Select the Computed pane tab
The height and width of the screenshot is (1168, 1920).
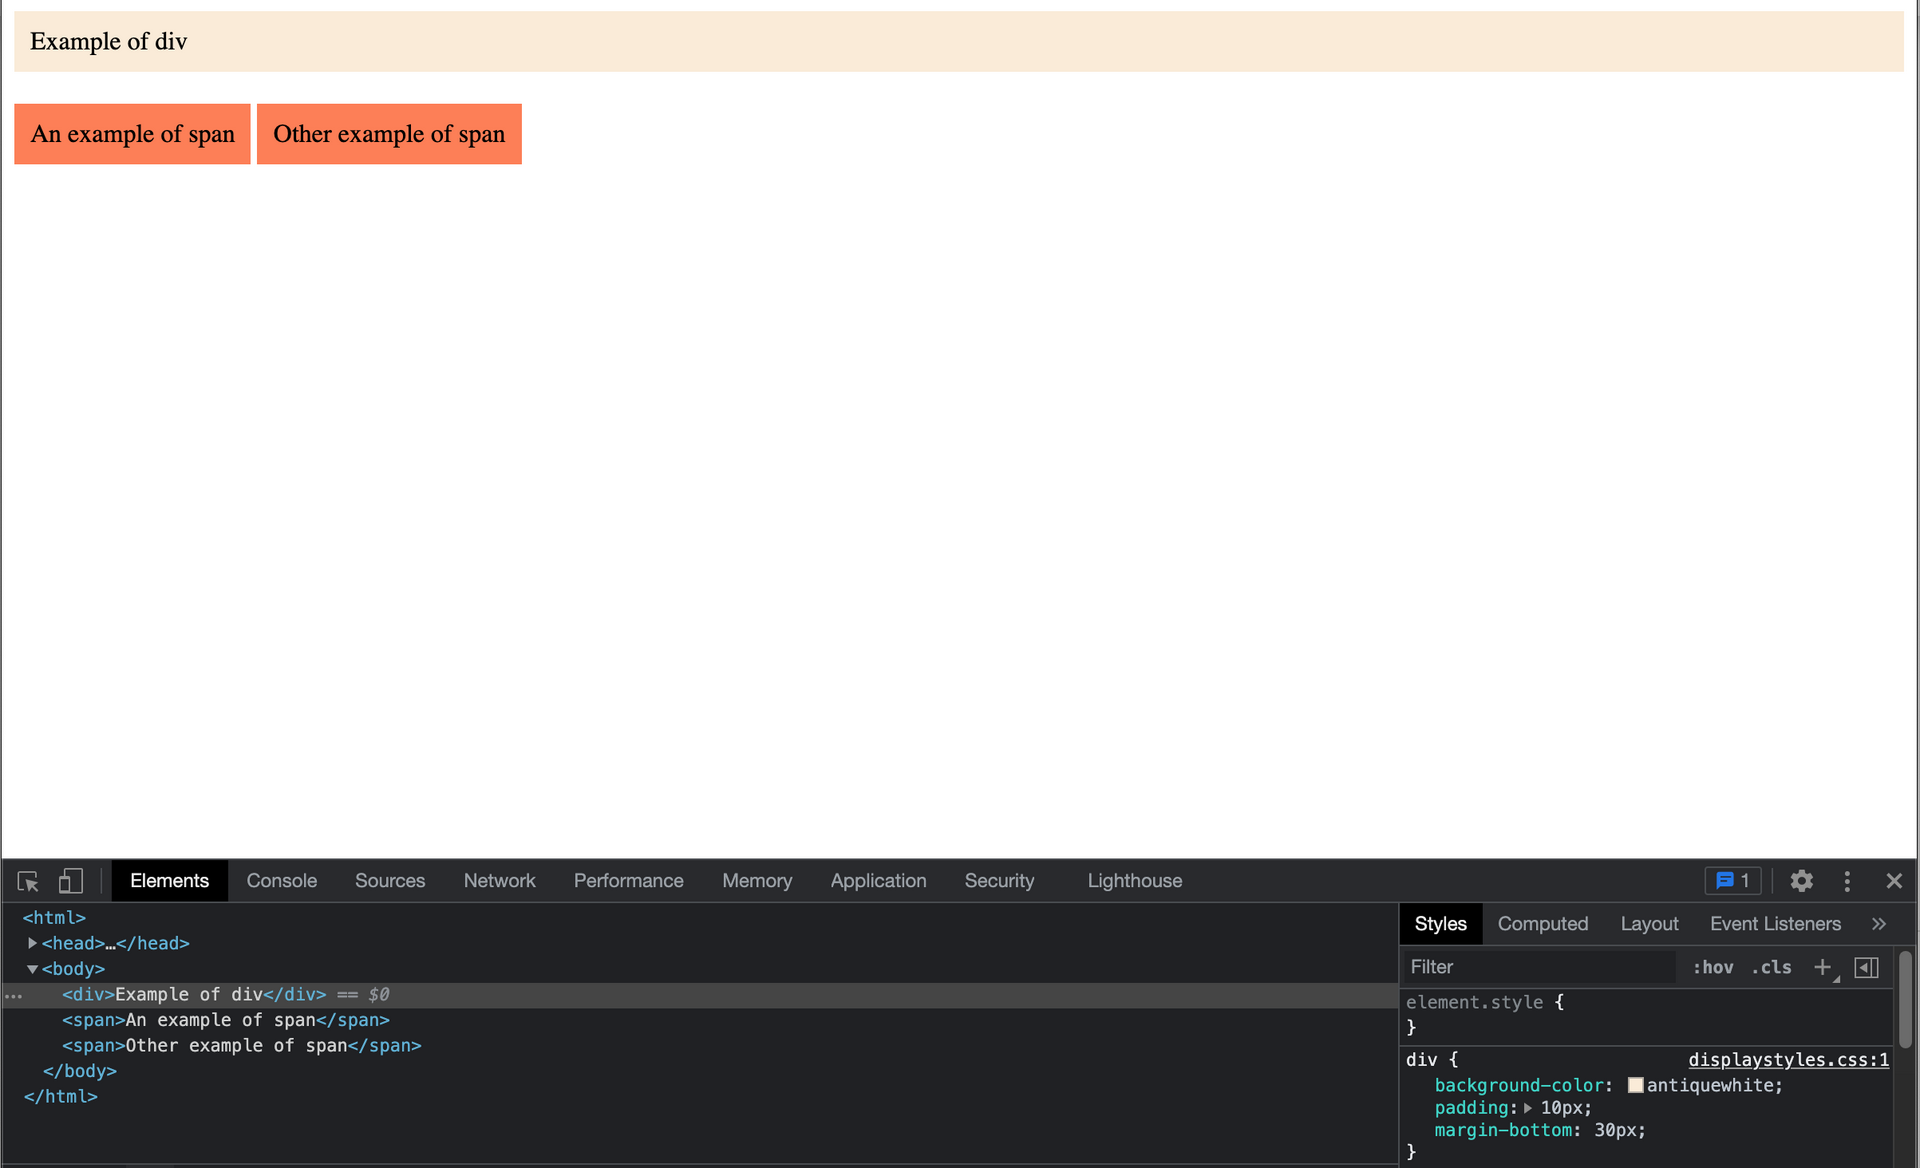(x=1542, y=924)
